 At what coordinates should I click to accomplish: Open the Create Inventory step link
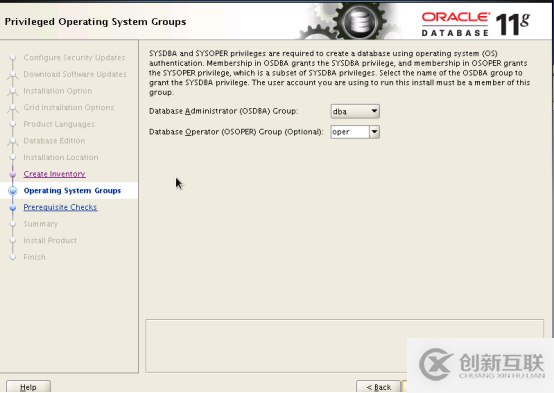(x=54, y=174)
